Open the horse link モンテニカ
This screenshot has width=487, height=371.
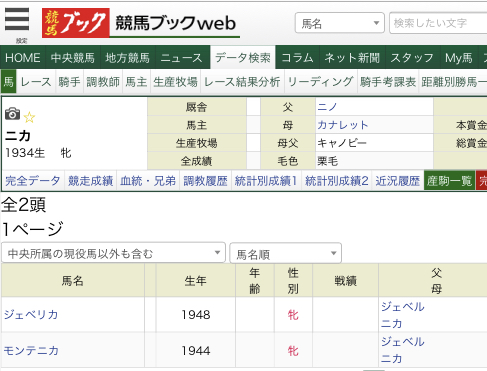tap(31, 350)
